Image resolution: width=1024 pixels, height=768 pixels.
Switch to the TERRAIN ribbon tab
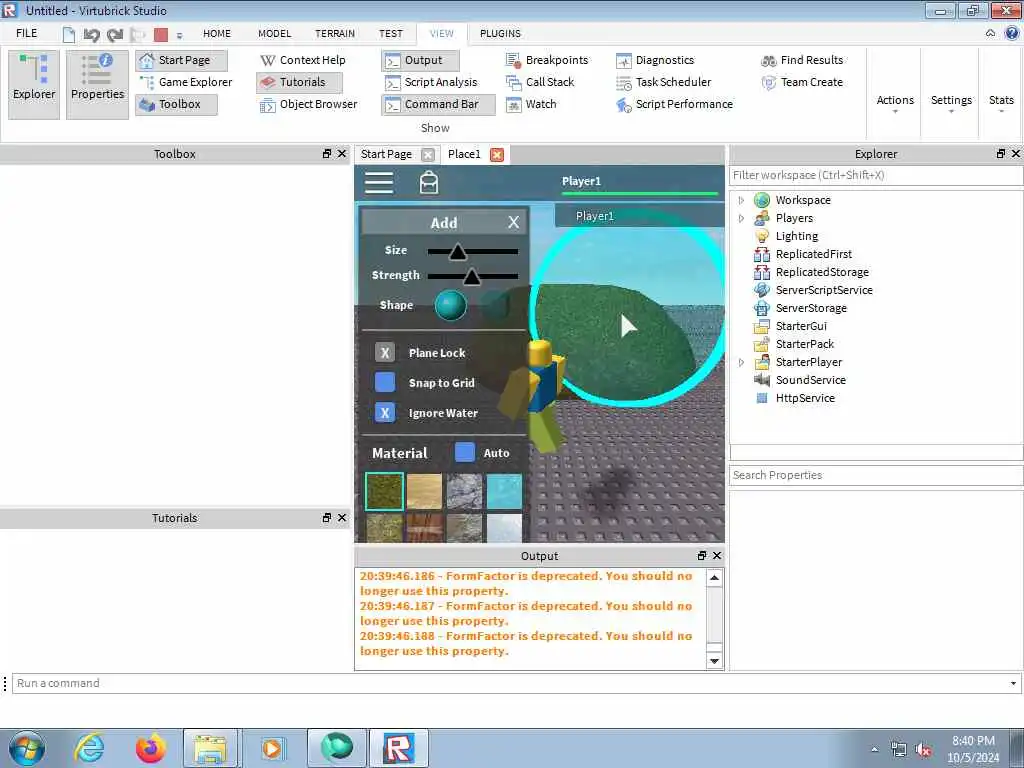[335, 33]
